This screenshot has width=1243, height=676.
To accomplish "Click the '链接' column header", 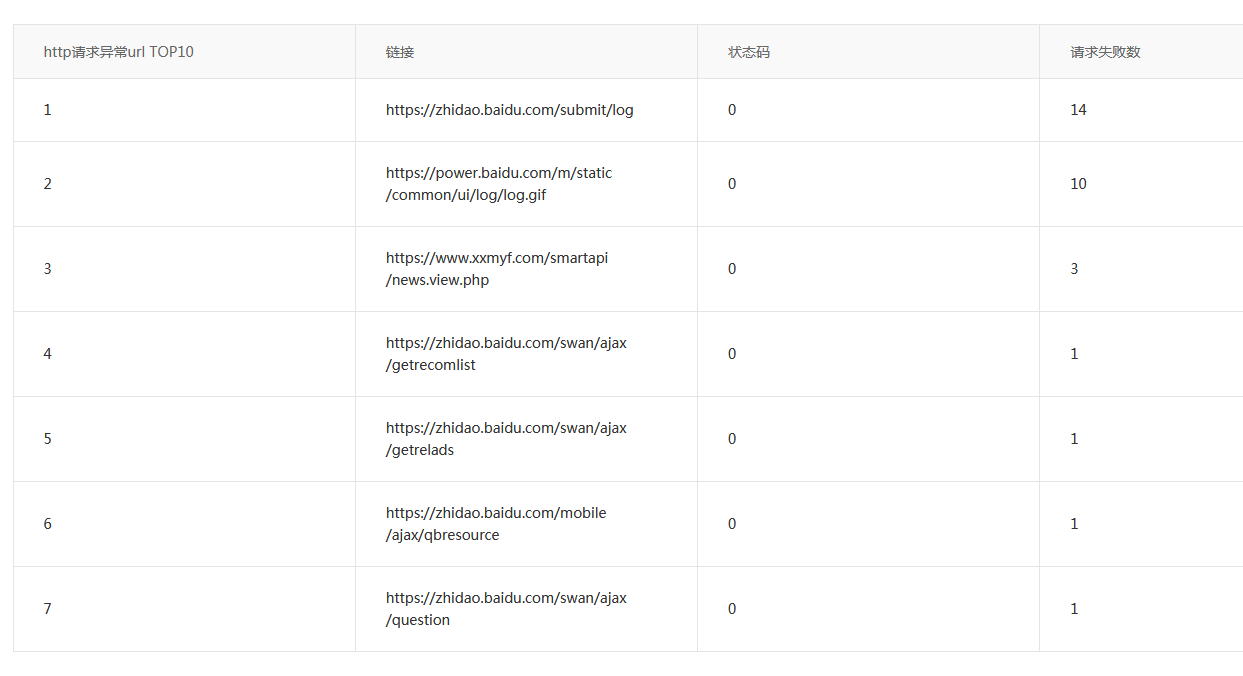I will click(400, 52).
